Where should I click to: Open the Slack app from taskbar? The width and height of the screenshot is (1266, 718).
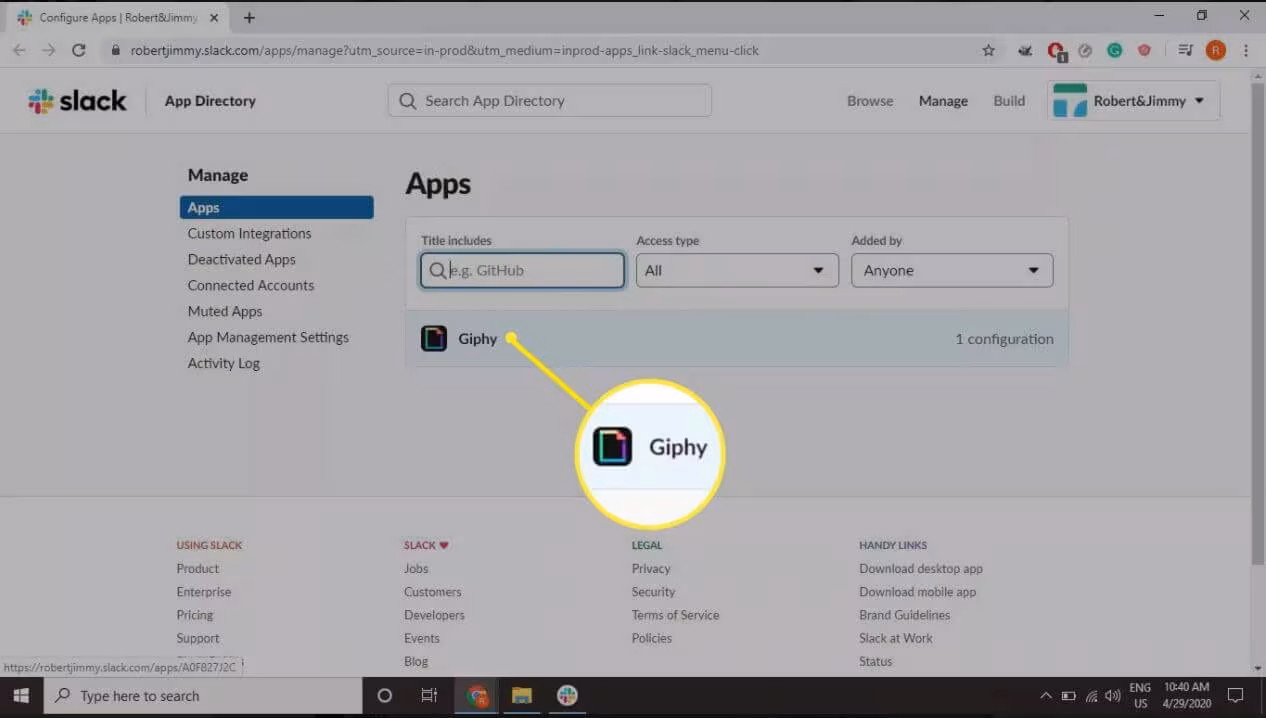pyautogui.click(x=567, y=696)
